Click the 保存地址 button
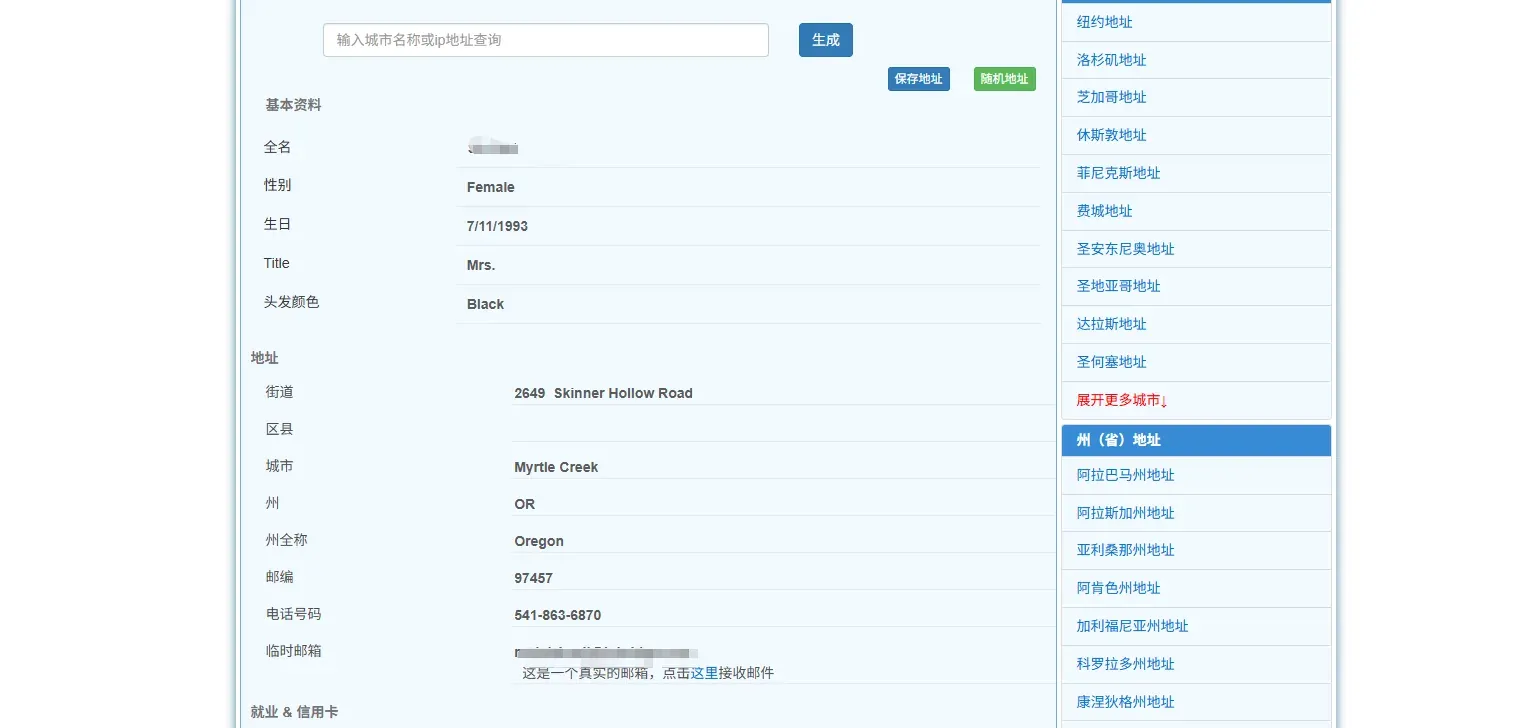The height and width of the screenshot is (728, 1517). pos(918,79)
